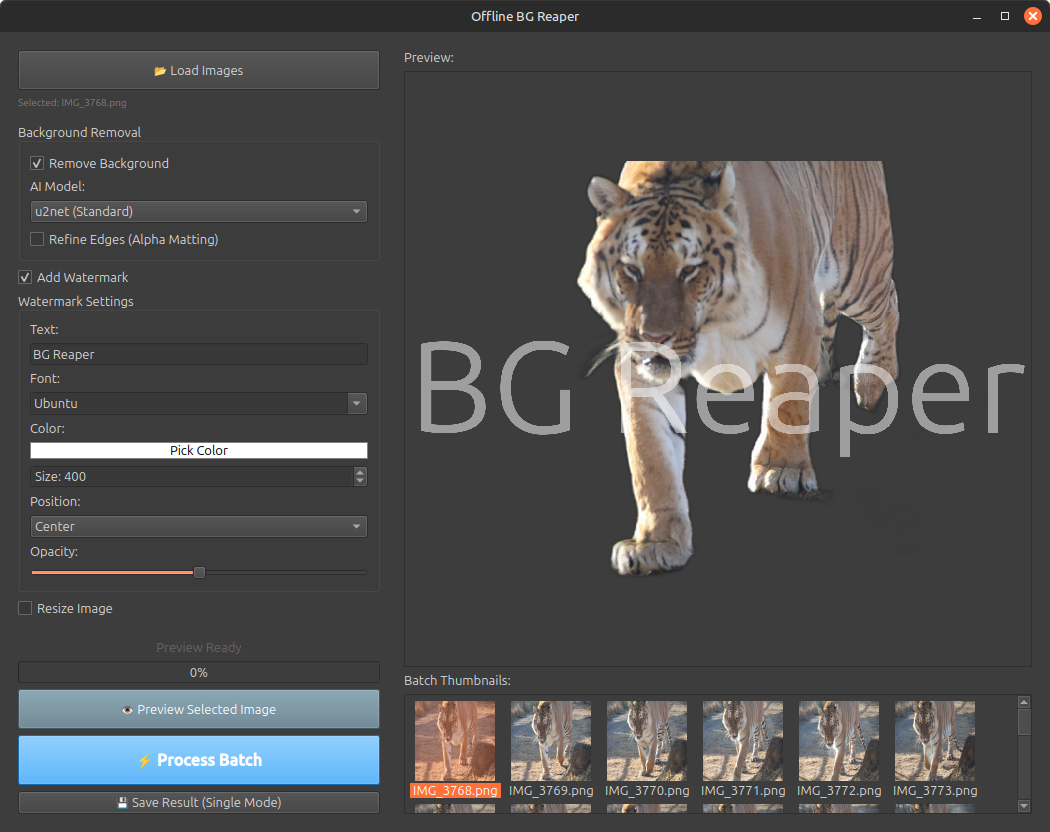This screenshot has width=1050, height=832.
Task: Click the IMG_3772.png file name label
Action: (x=839, y=790)
